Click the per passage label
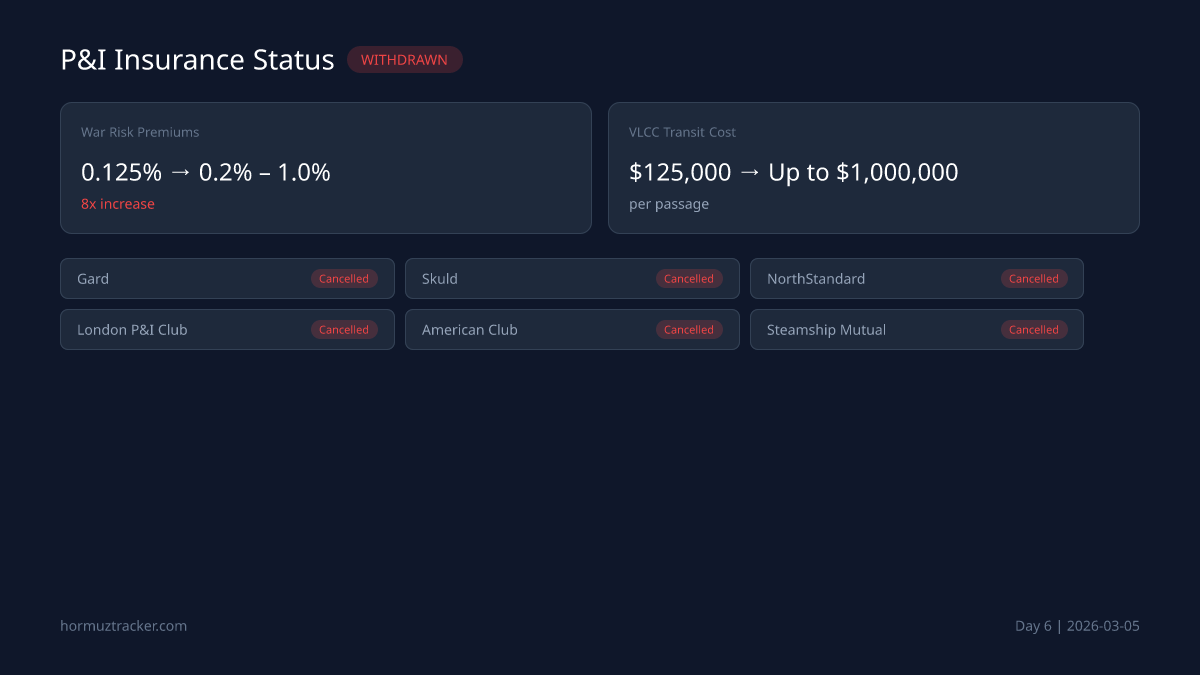 coord(669,203)
